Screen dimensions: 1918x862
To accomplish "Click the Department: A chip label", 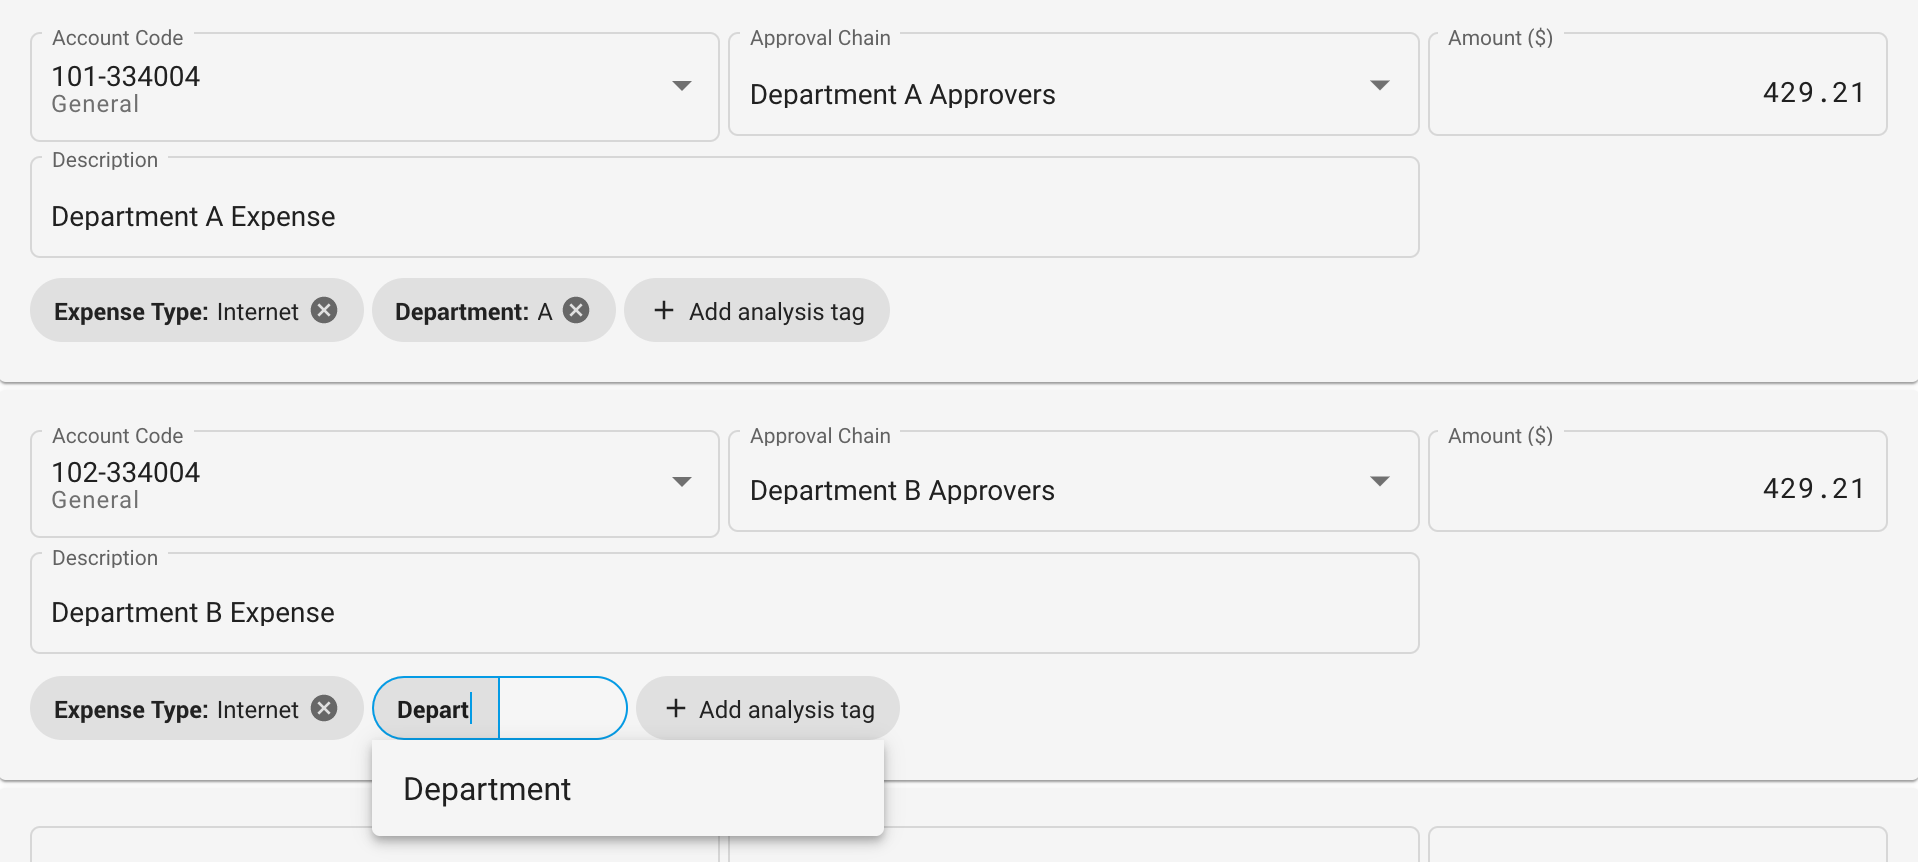I will pyautogui.click(x=473, y=311).
